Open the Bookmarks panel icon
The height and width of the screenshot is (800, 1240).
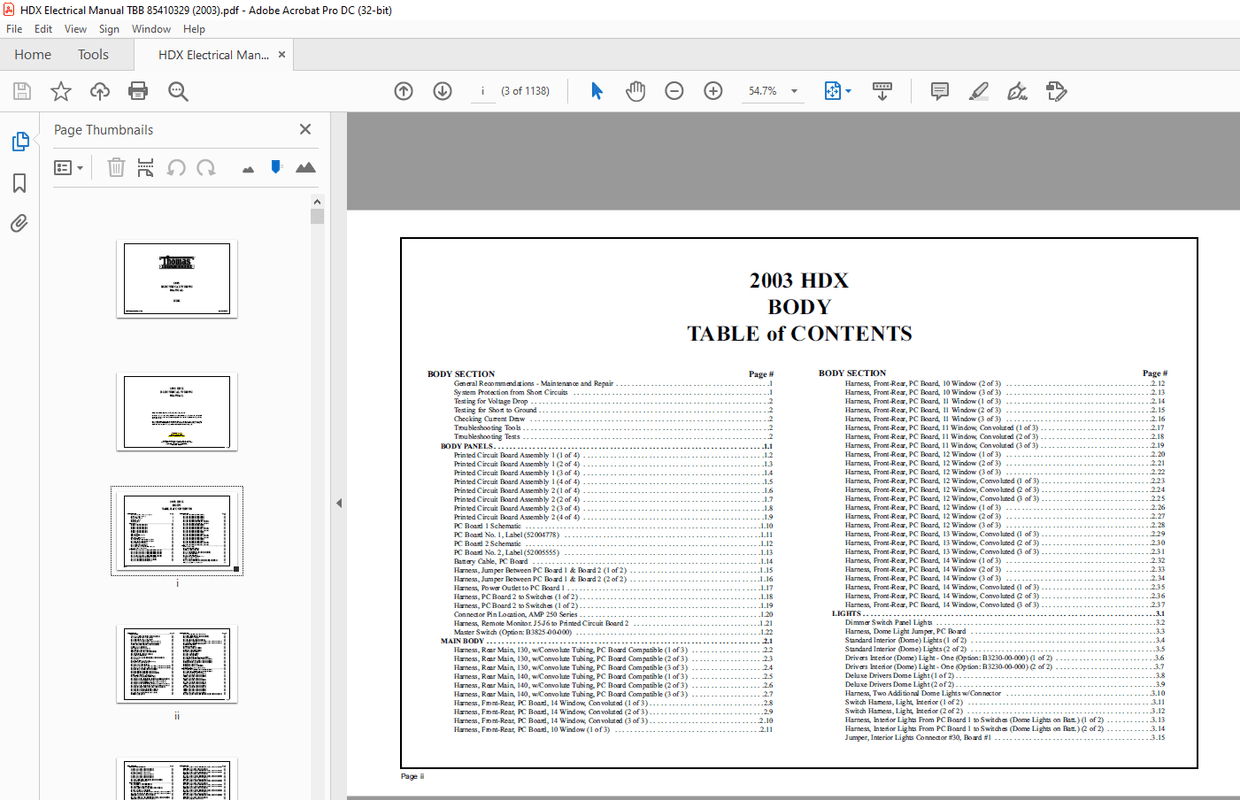tap(21, 184)
